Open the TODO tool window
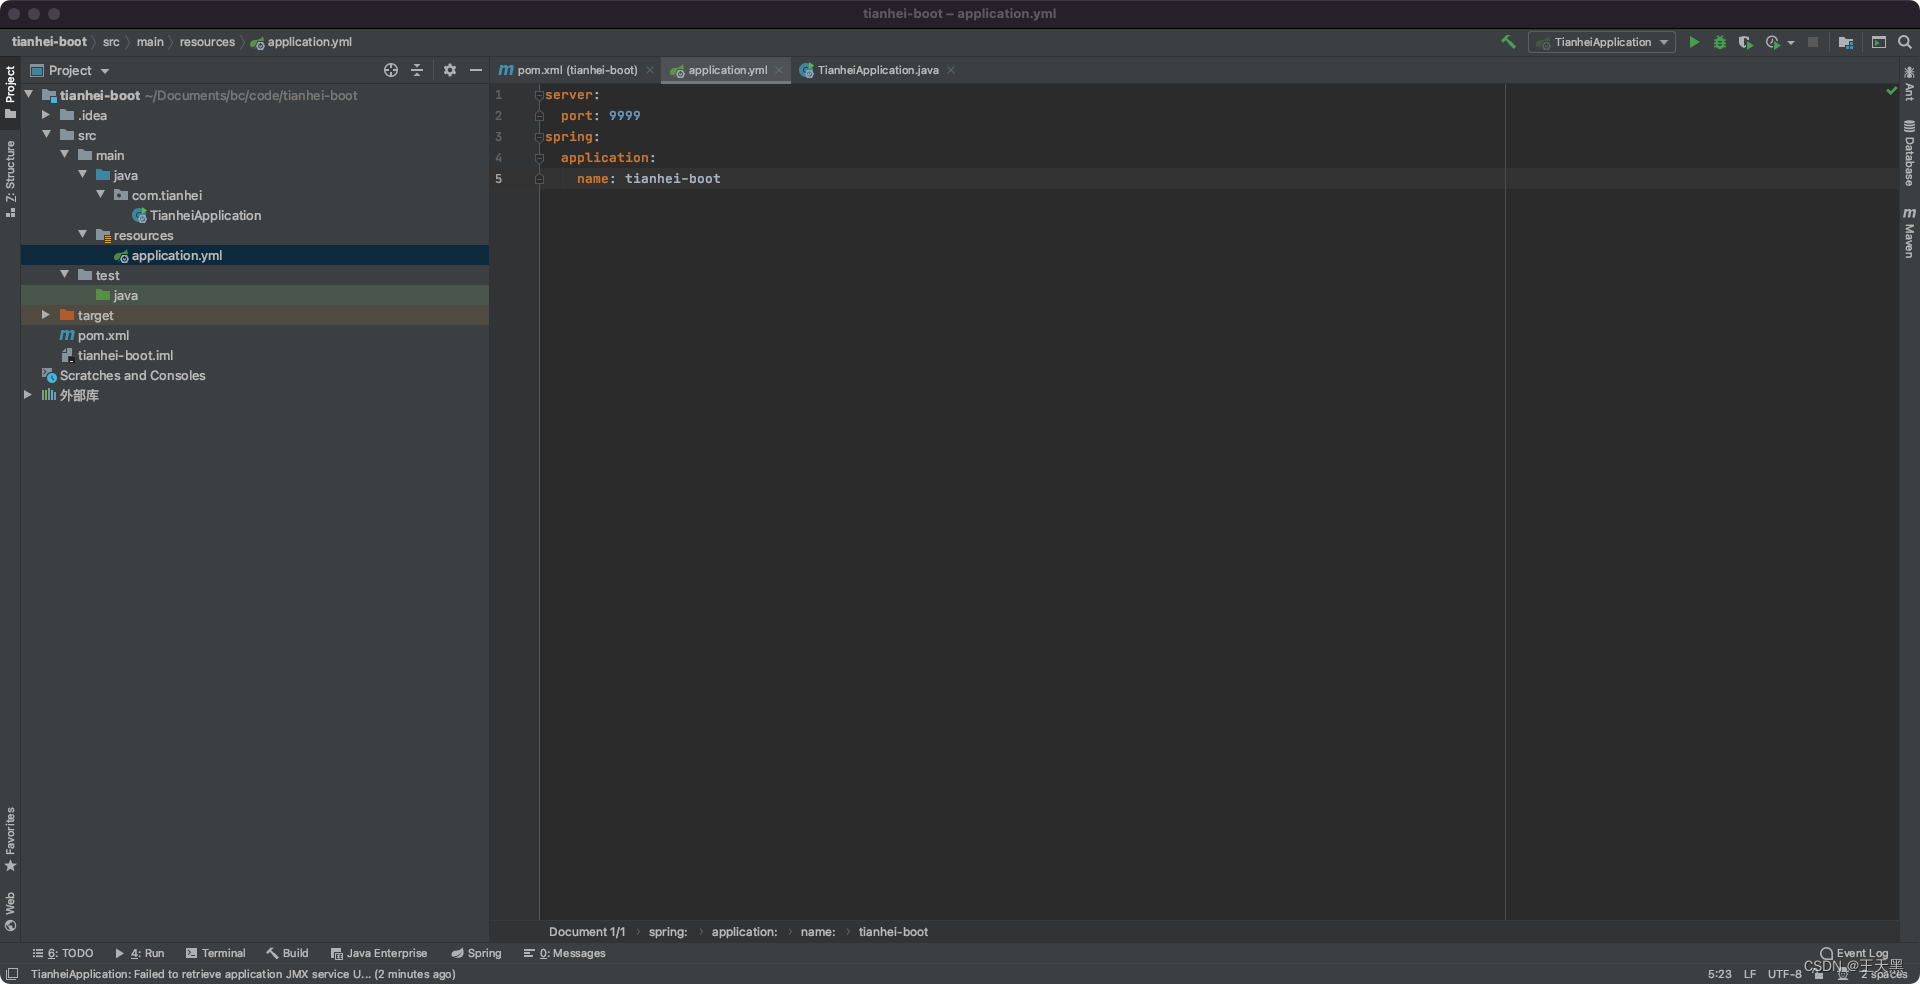The image size is (1920, 984). pos(63,953)
